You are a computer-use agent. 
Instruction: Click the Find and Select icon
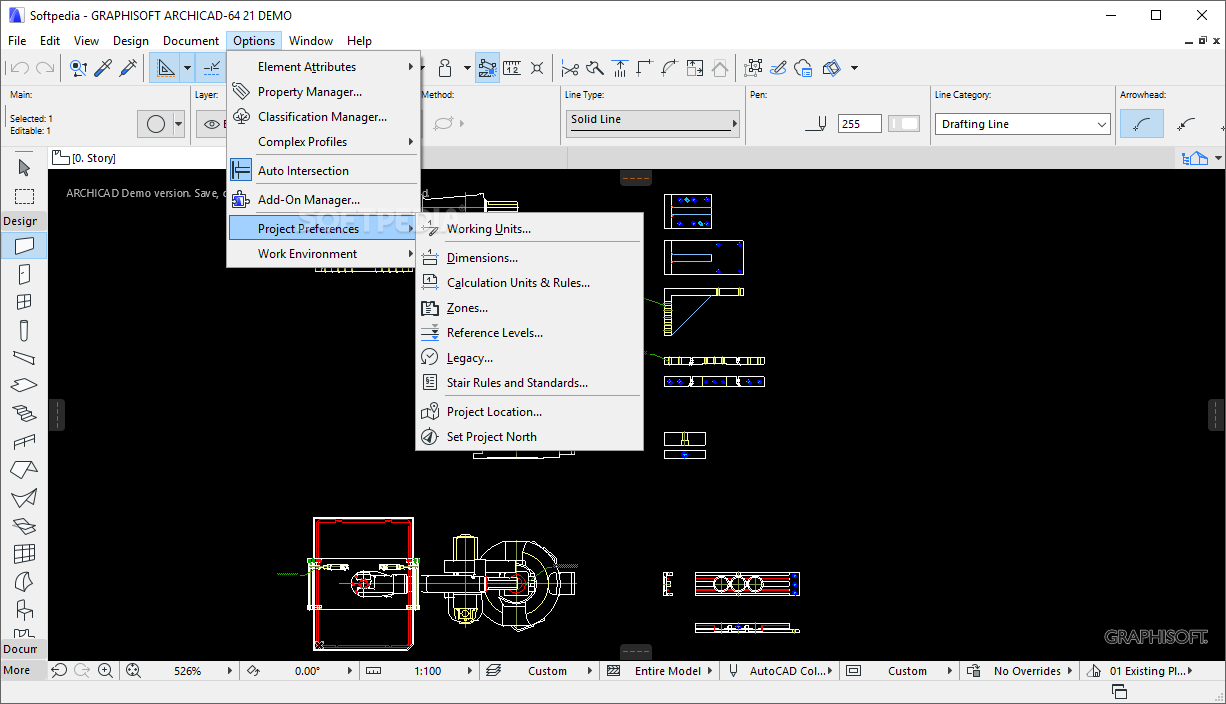[78, 68]
